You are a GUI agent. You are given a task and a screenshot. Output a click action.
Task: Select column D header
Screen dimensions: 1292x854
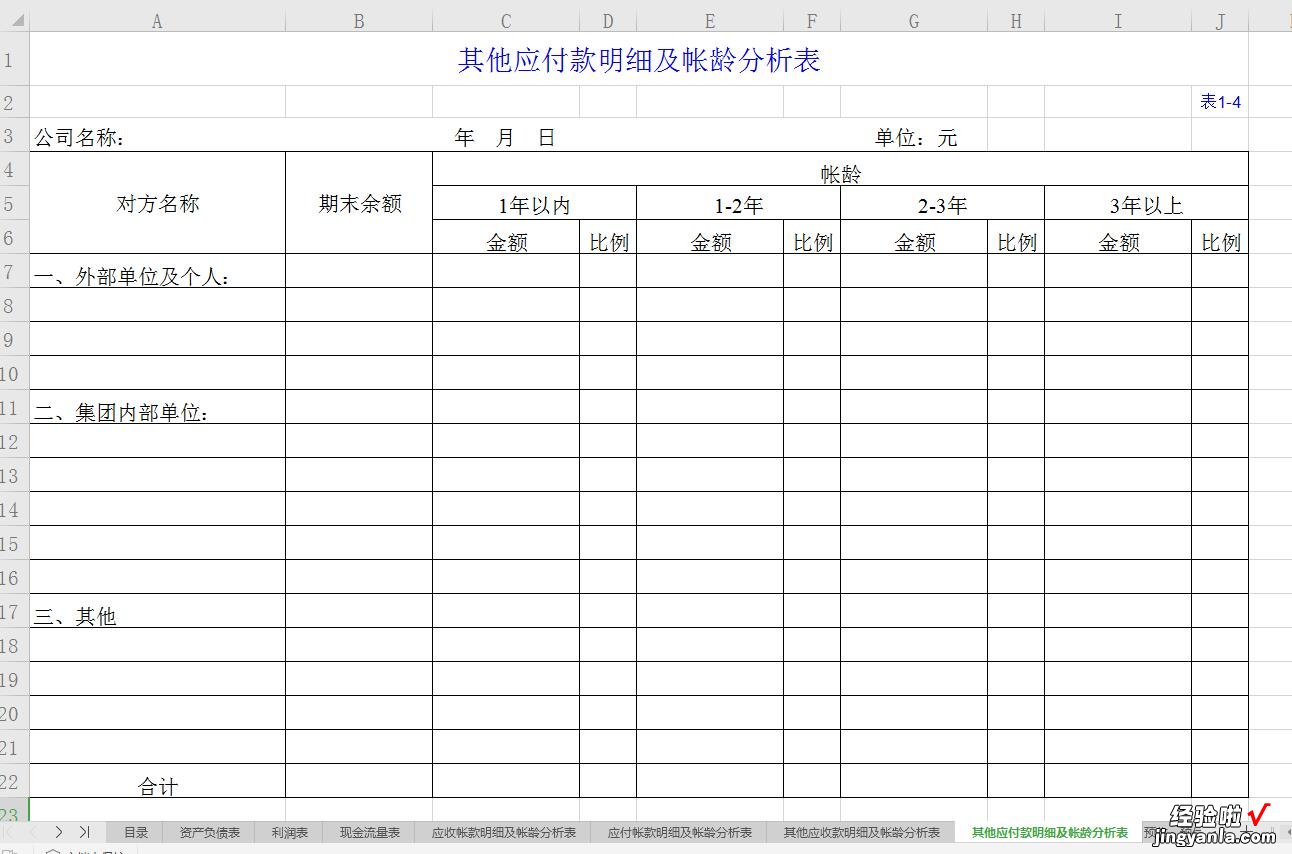[x=608, y=21]
